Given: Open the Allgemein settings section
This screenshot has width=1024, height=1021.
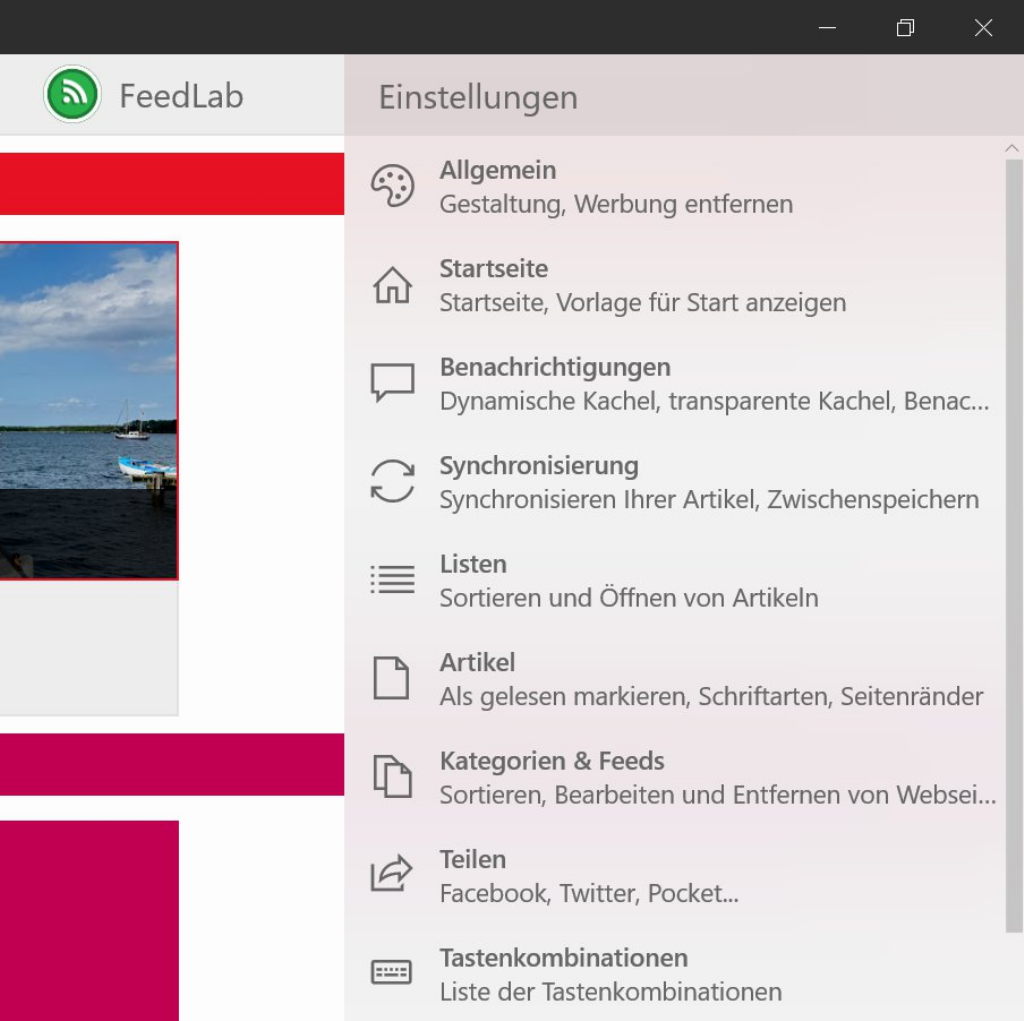Looking at the screenshot, I should (674, 187).
